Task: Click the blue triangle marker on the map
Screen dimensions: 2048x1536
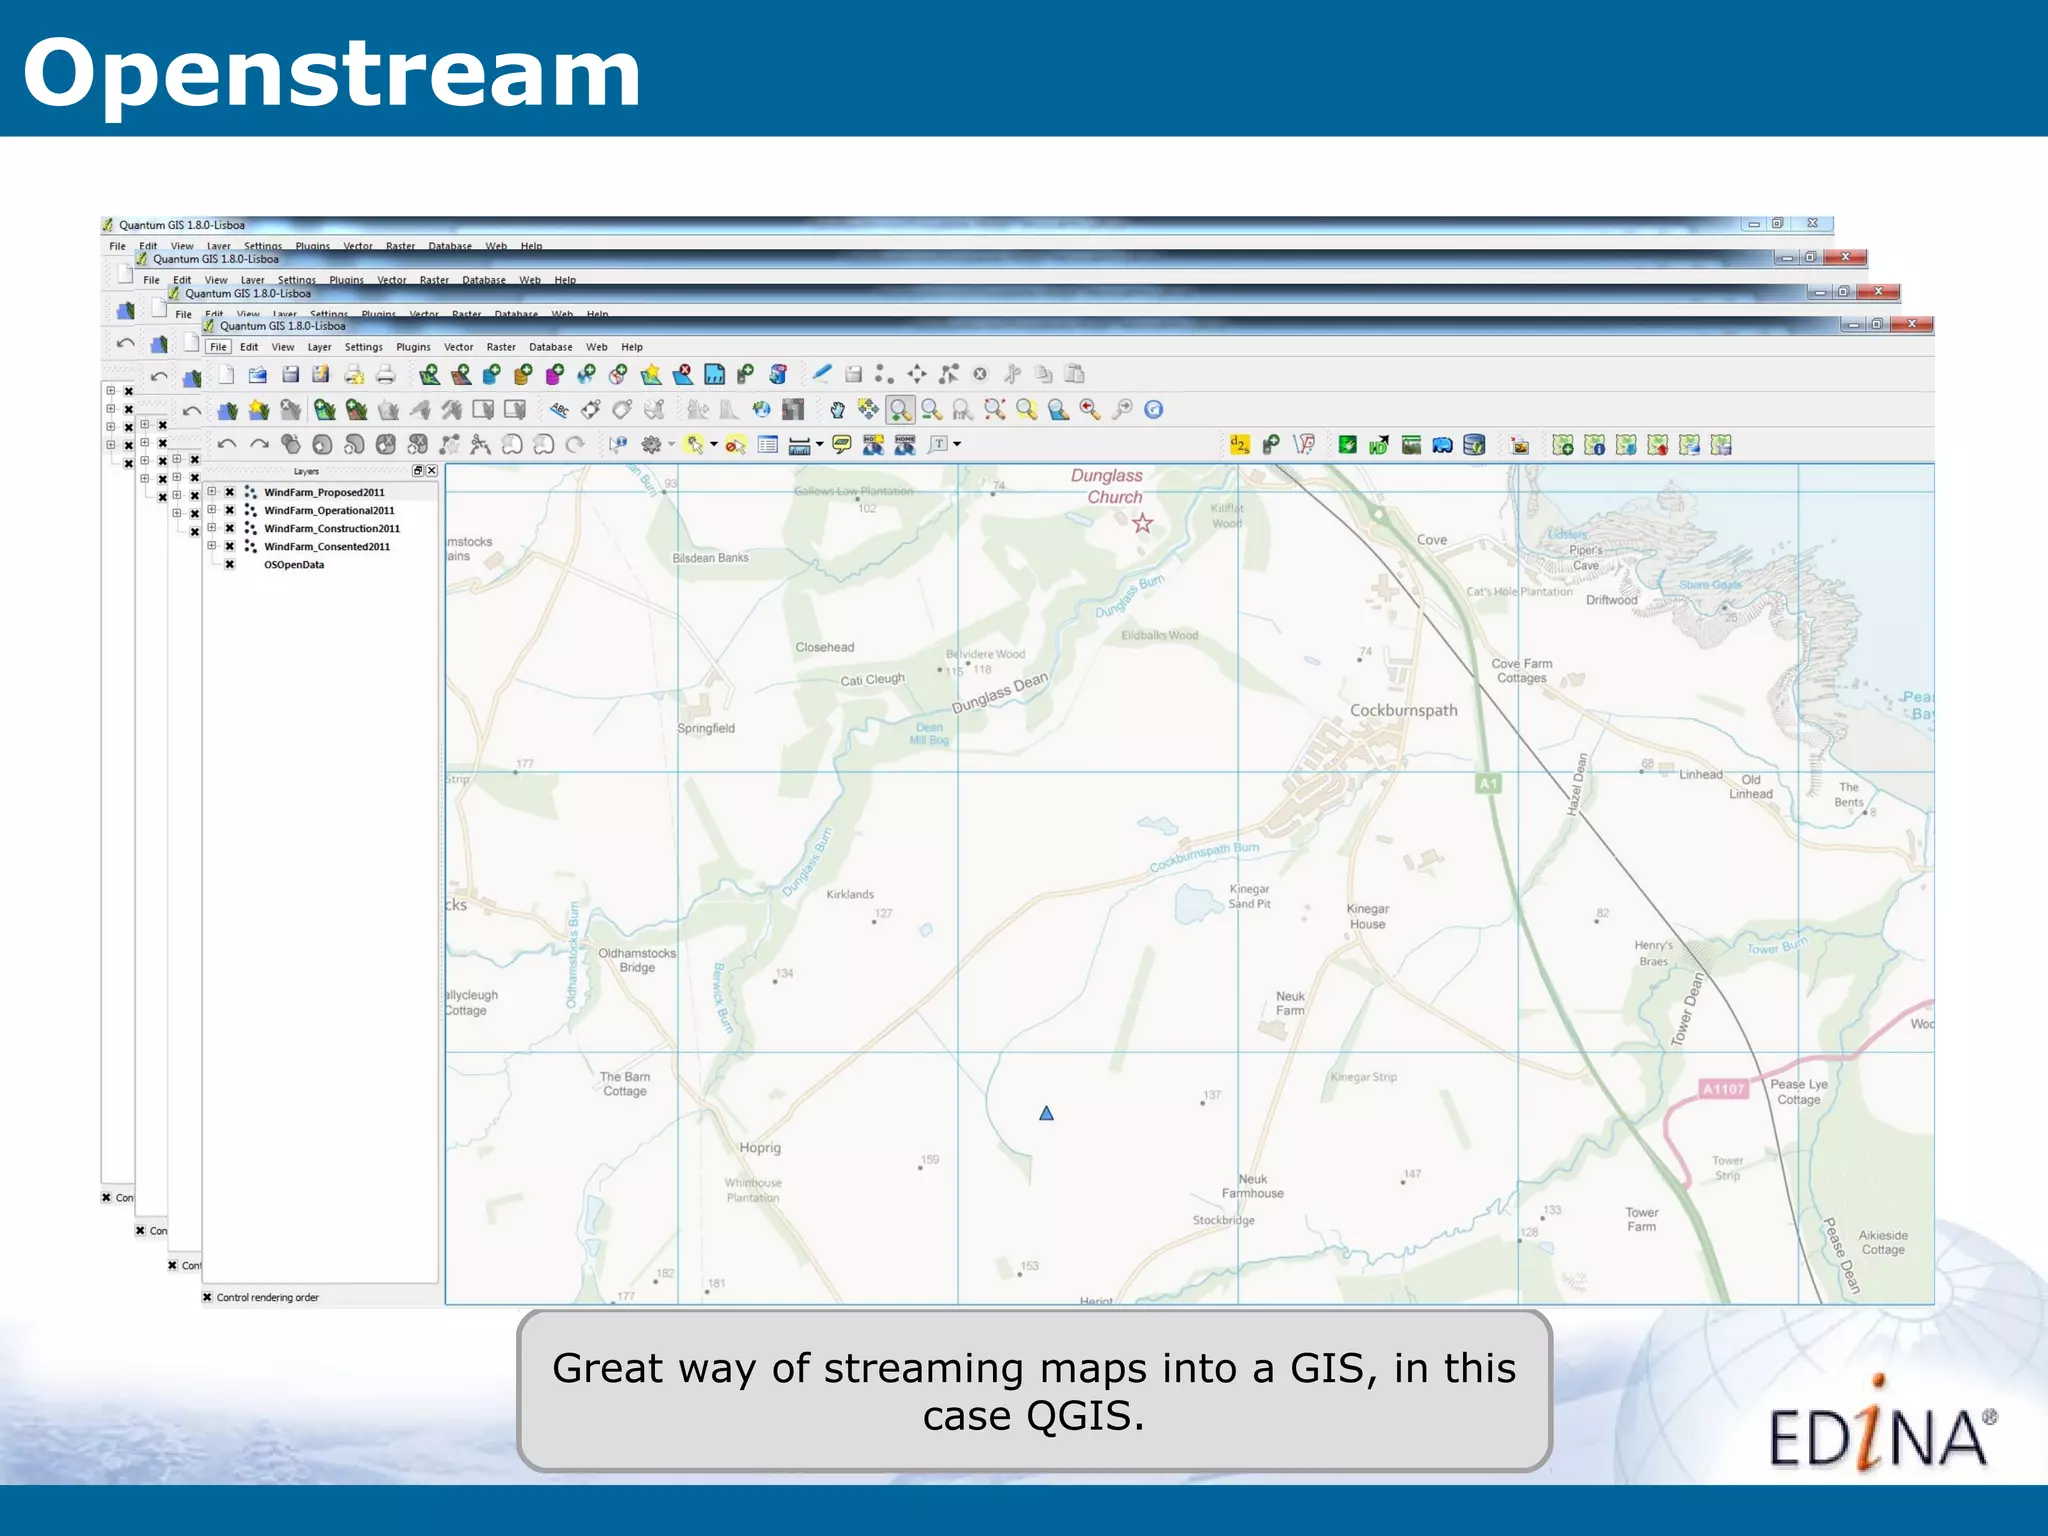Action: tap(1046, 1113)
